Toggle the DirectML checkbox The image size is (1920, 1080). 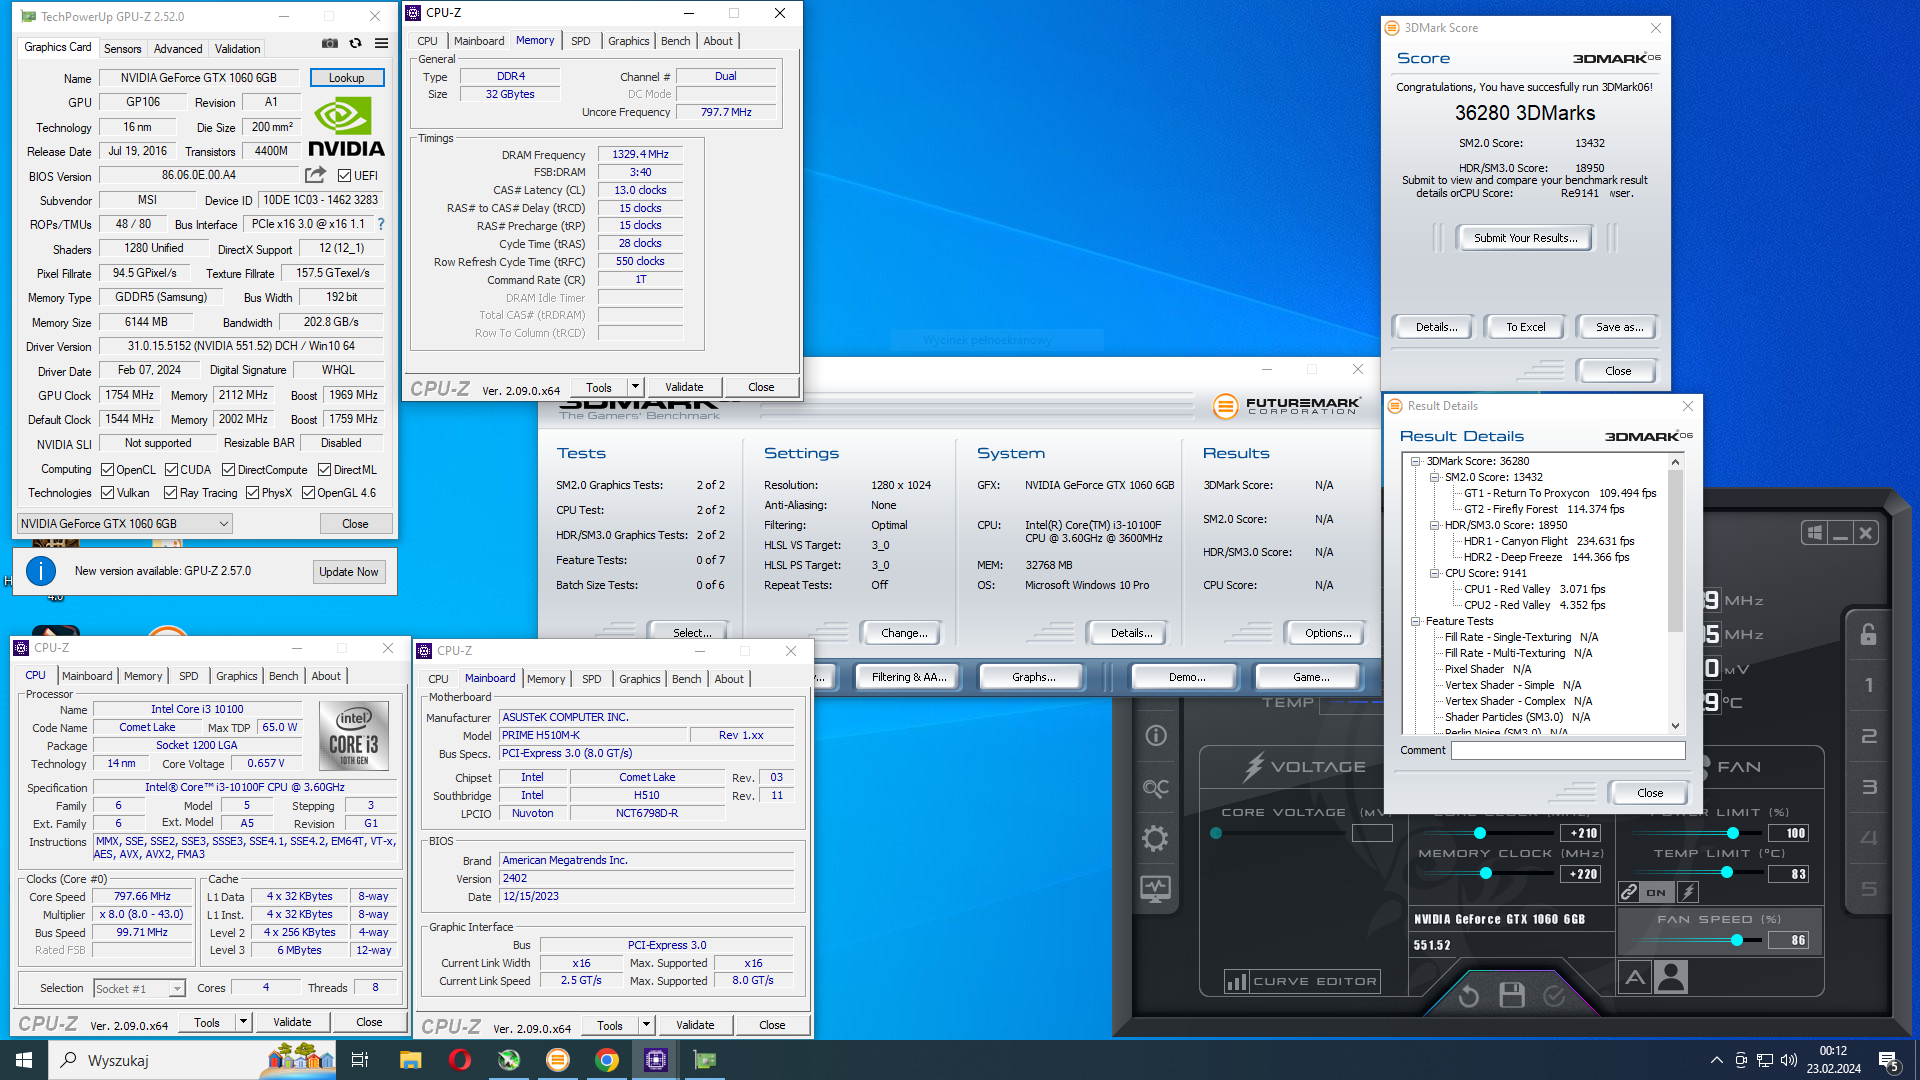[324, 470]
